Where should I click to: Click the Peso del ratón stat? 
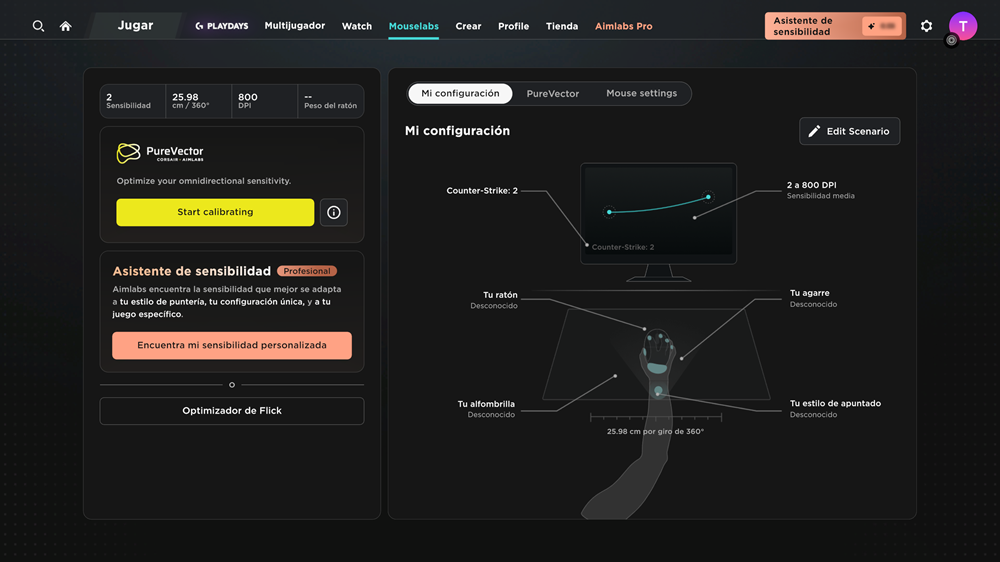click(x=330, y=101)
